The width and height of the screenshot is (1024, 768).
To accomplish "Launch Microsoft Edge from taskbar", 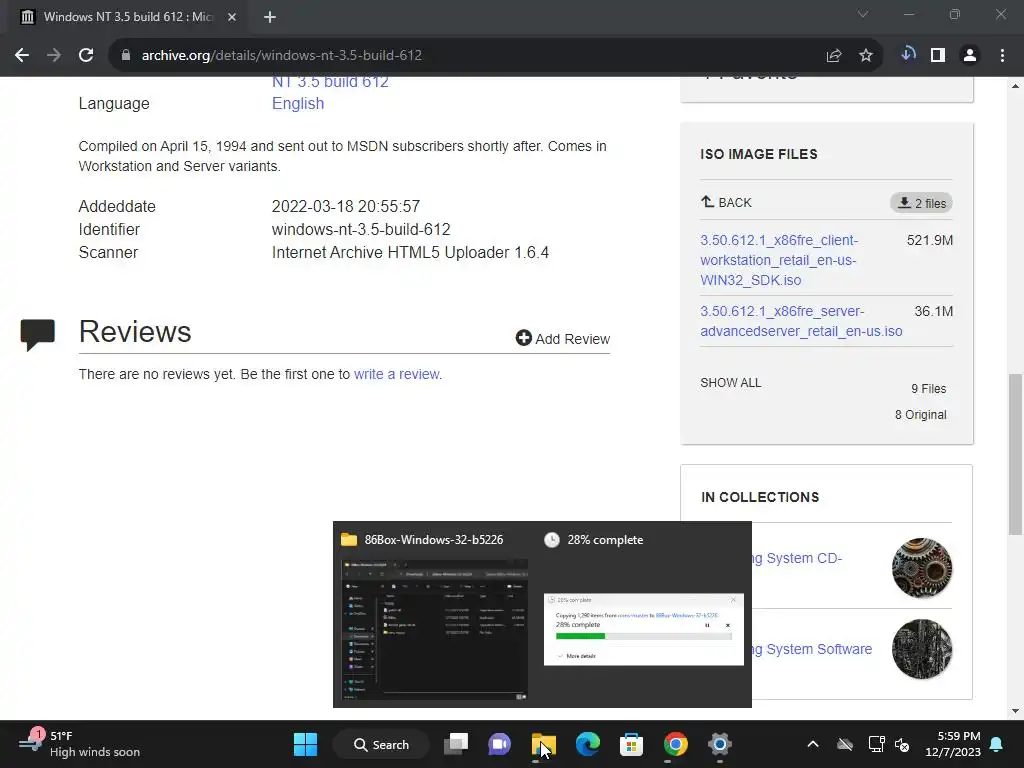I will [588, 744].
